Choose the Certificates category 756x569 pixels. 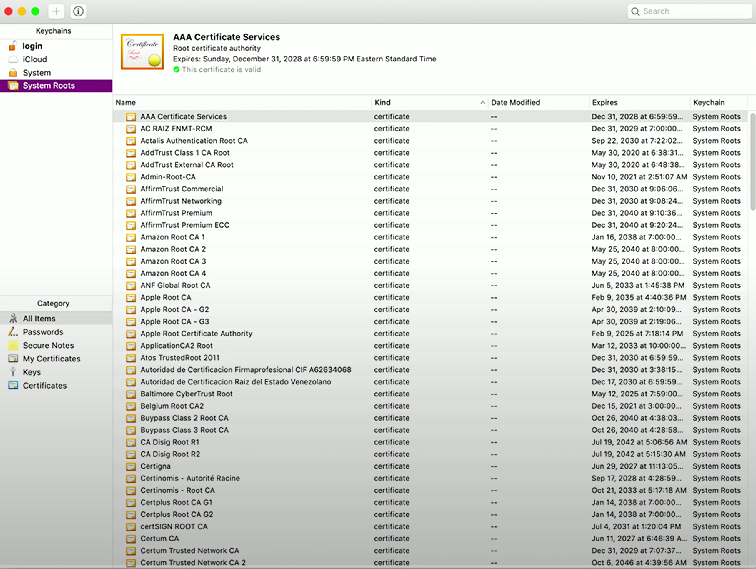[x=56, y=386]
